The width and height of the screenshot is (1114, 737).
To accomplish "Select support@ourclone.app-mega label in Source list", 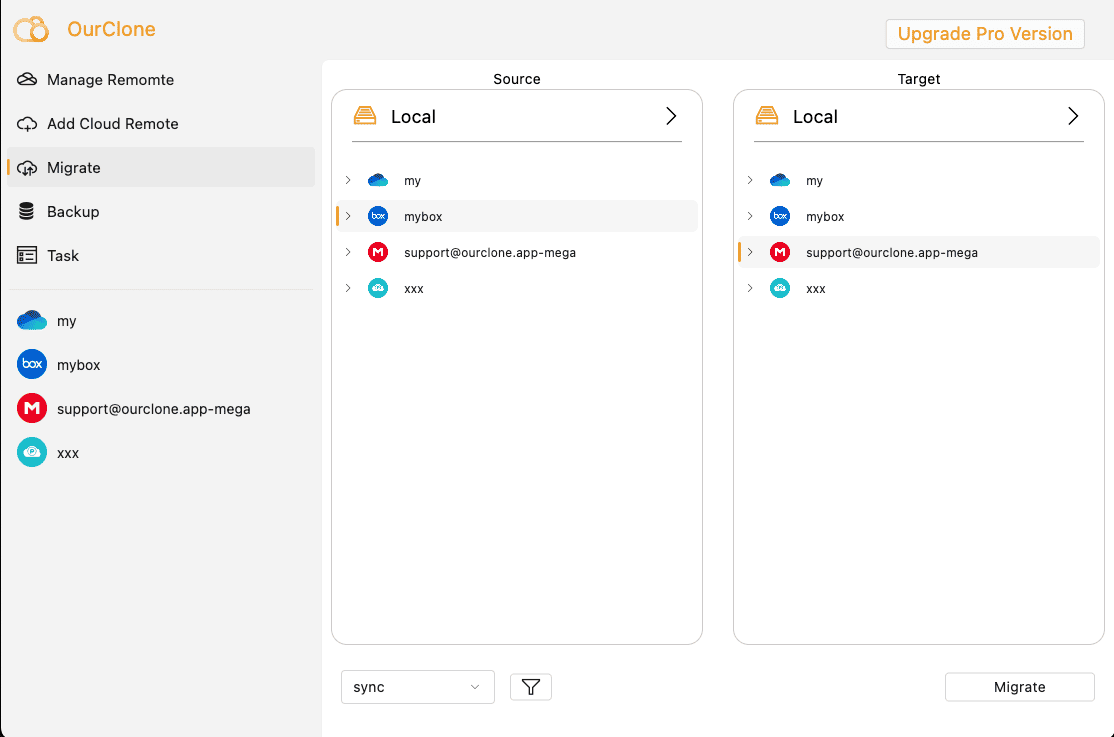I will point(490,252).
